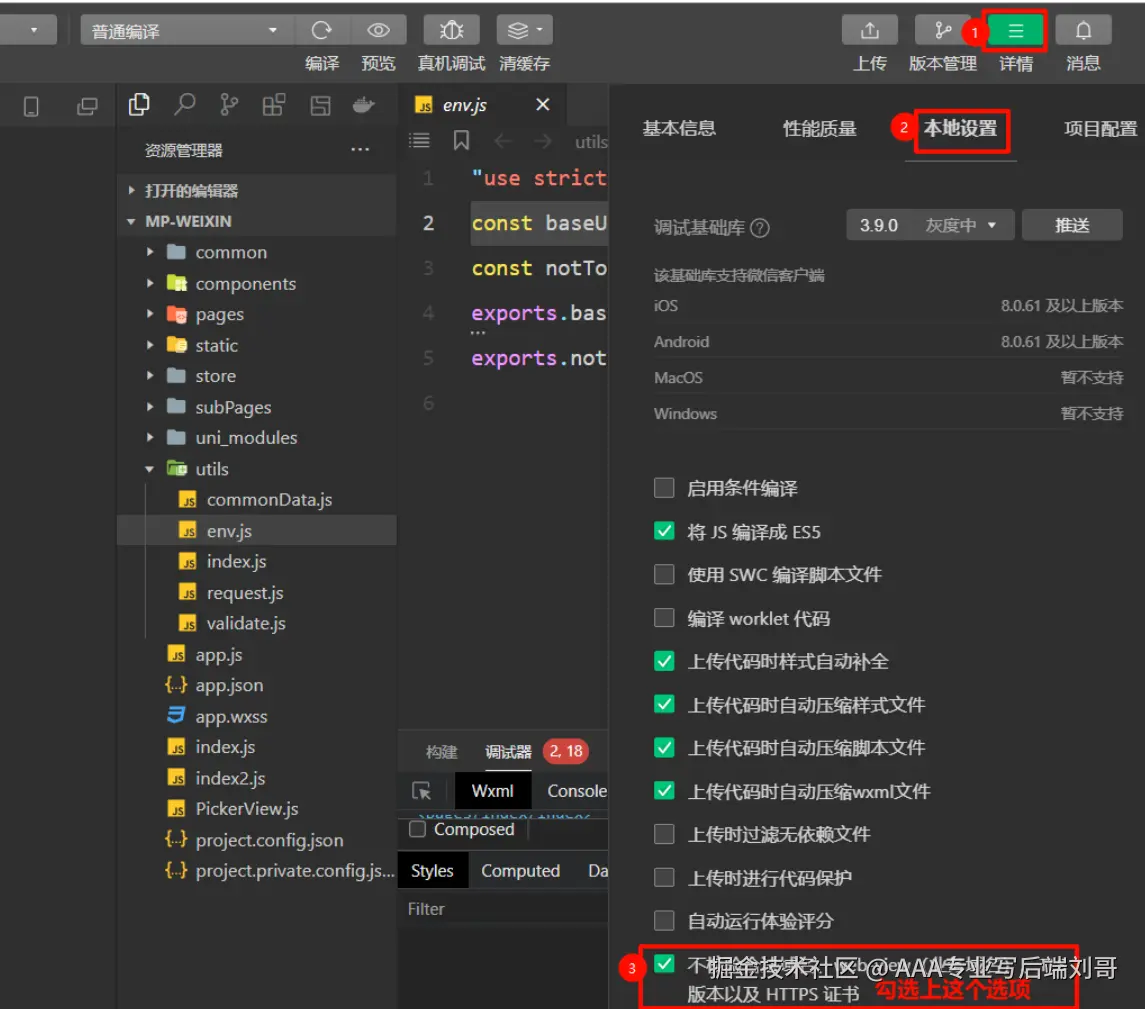Click the upload icon in toolbar
This screenshot has width=1145, height=1009.
(x=869, y=31)
